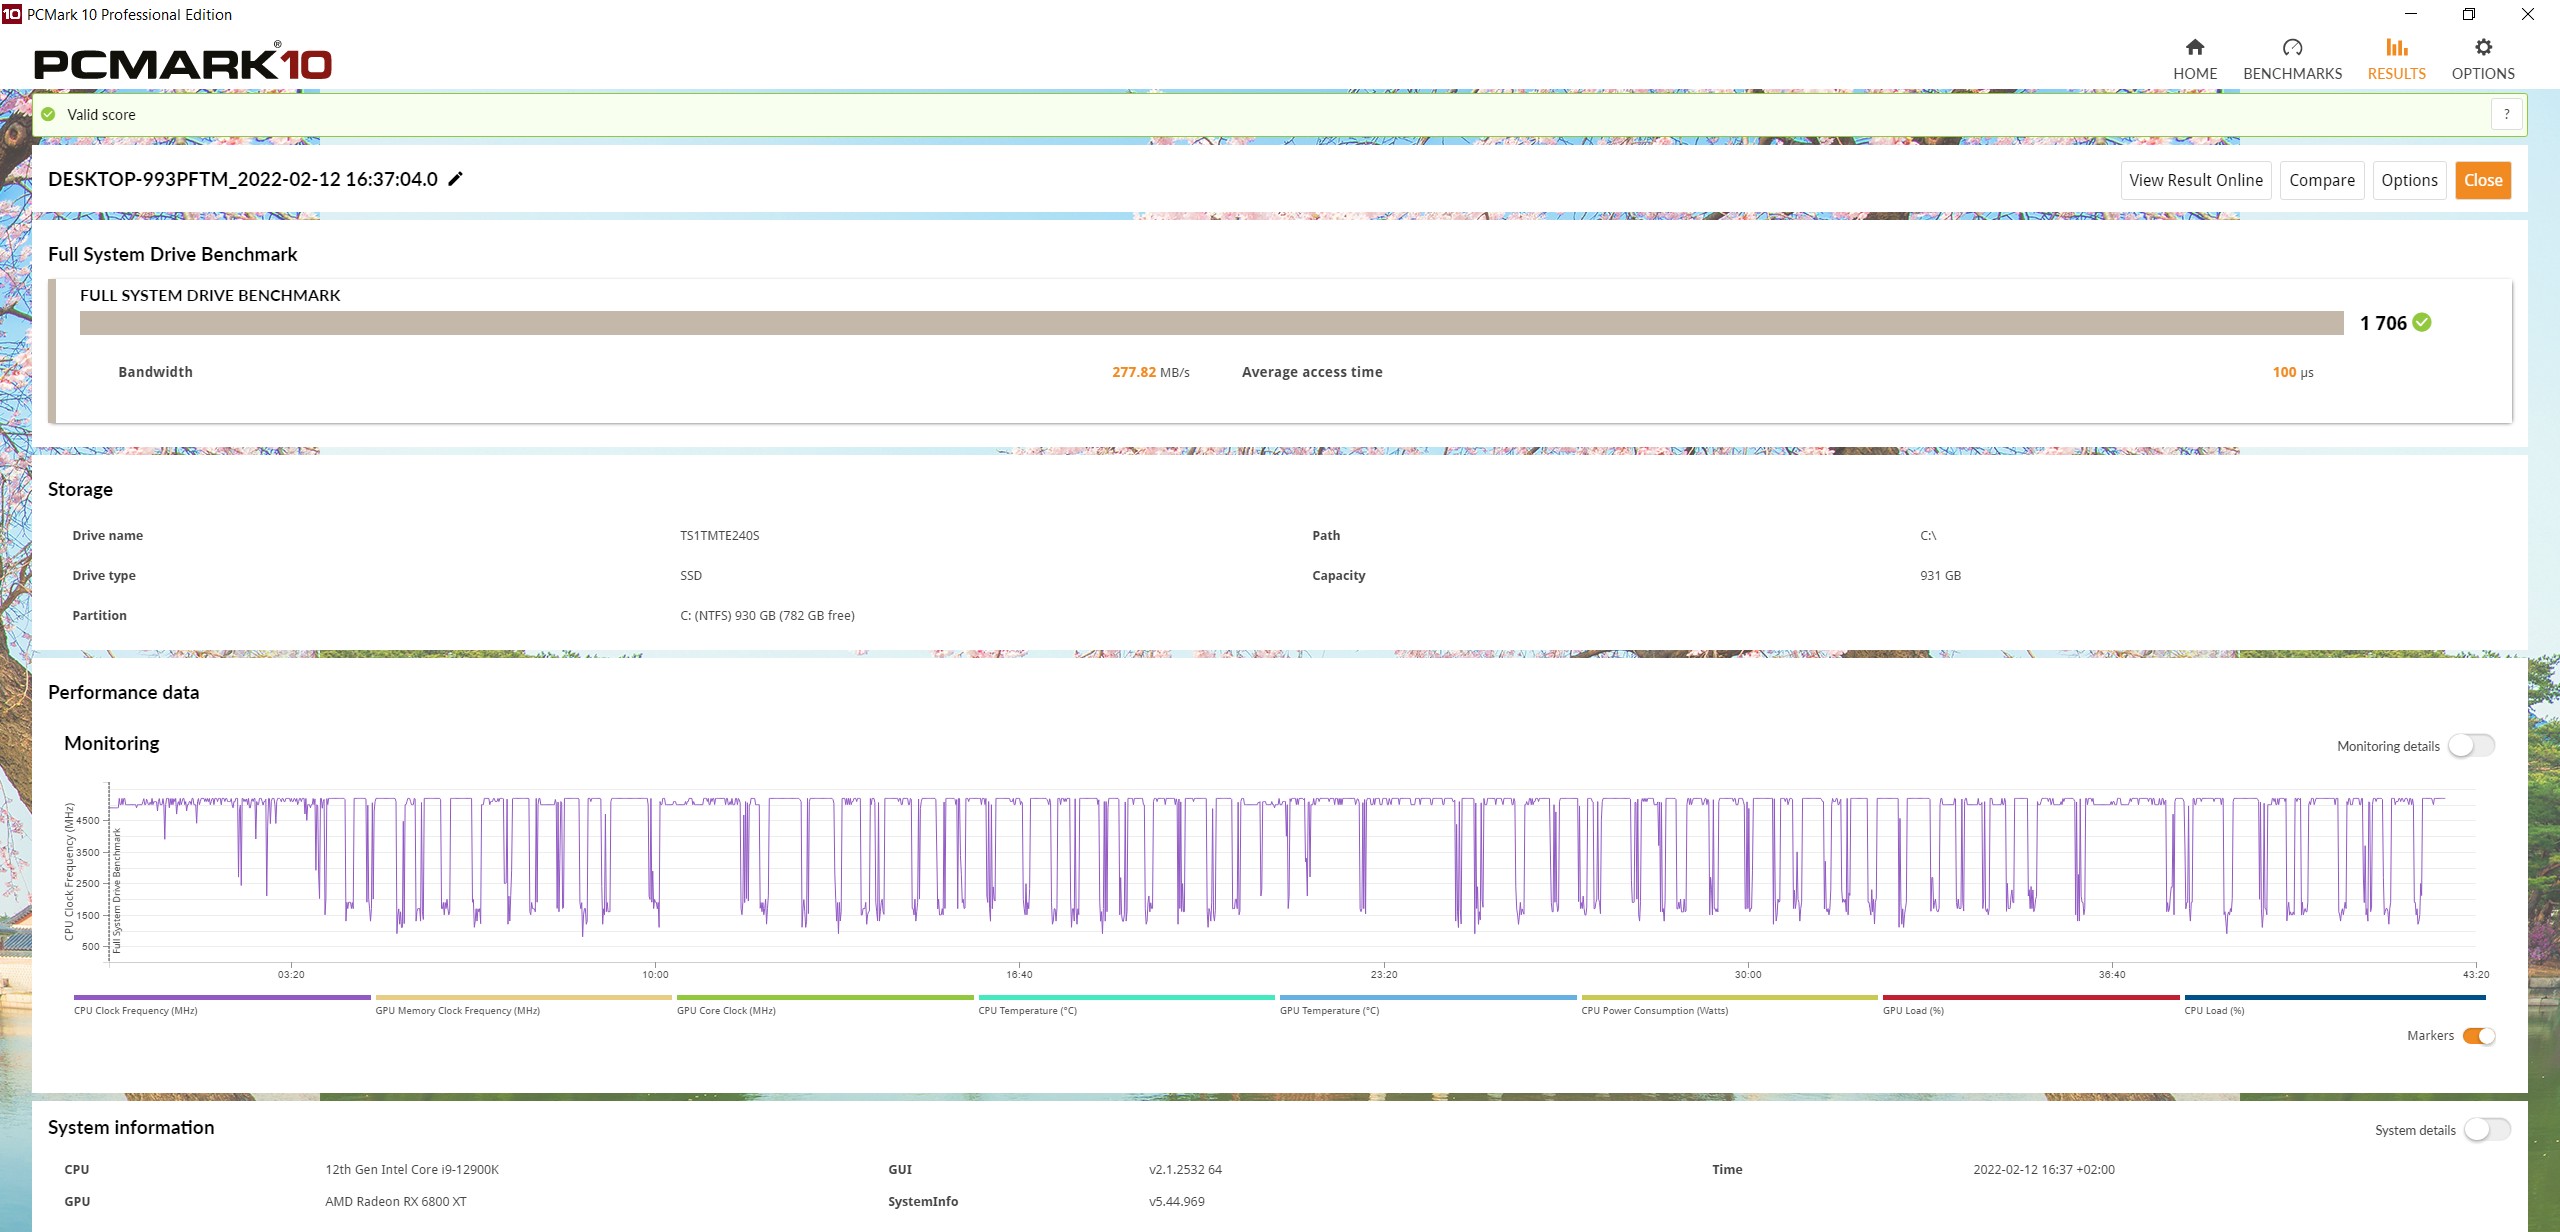The image size is (2560, 1232).
Task: Open Options gear icon
Action: coord(2483,48)
